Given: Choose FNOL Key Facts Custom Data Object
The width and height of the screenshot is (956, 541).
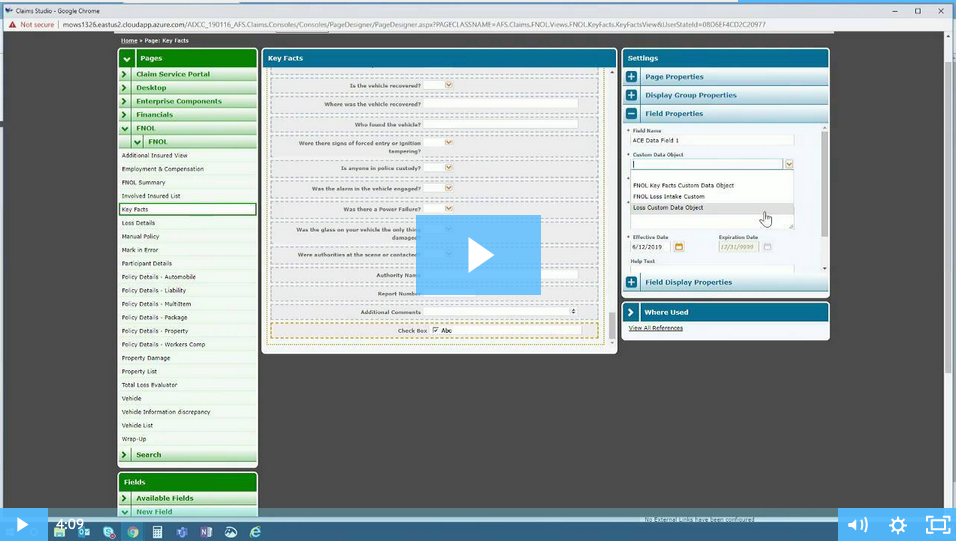Looking at the screenshot, I should point(683,185).
